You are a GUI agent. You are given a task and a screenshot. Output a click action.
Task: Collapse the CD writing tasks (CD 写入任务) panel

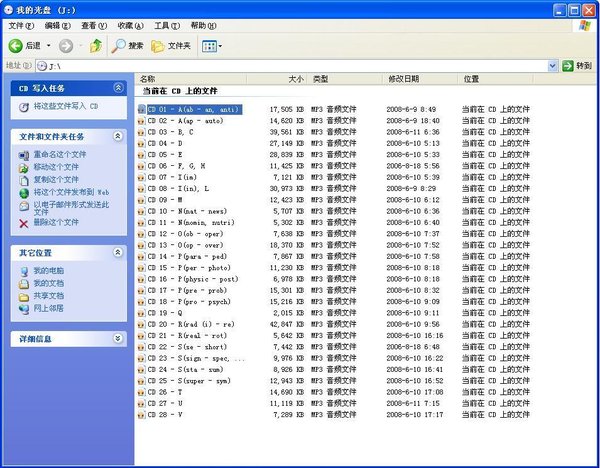(x=118, y=88)
